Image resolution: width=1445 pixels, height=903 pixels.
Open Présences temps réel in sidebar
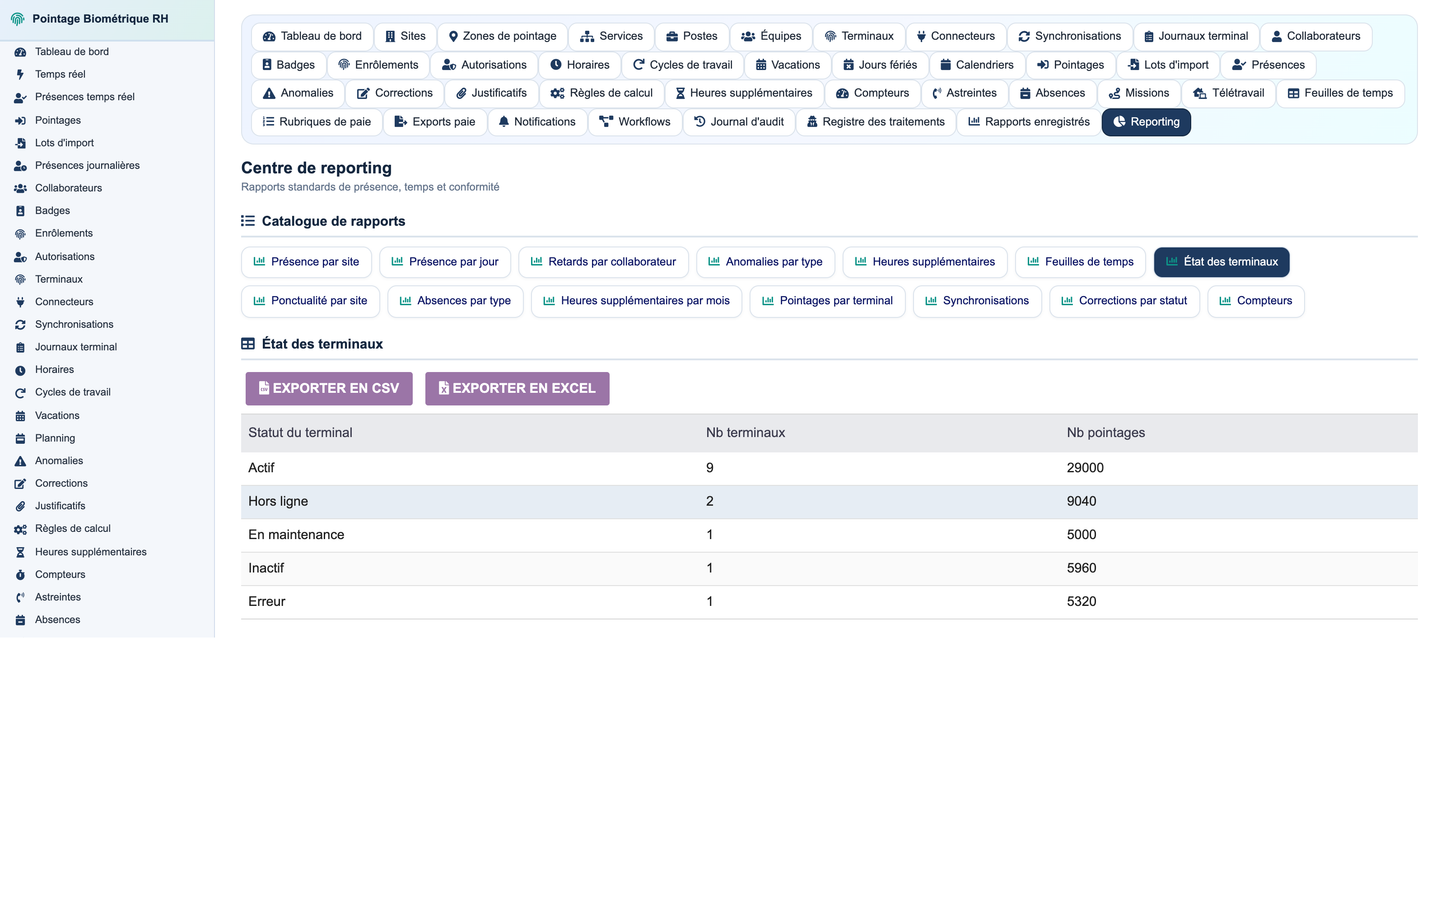point(107,97)
